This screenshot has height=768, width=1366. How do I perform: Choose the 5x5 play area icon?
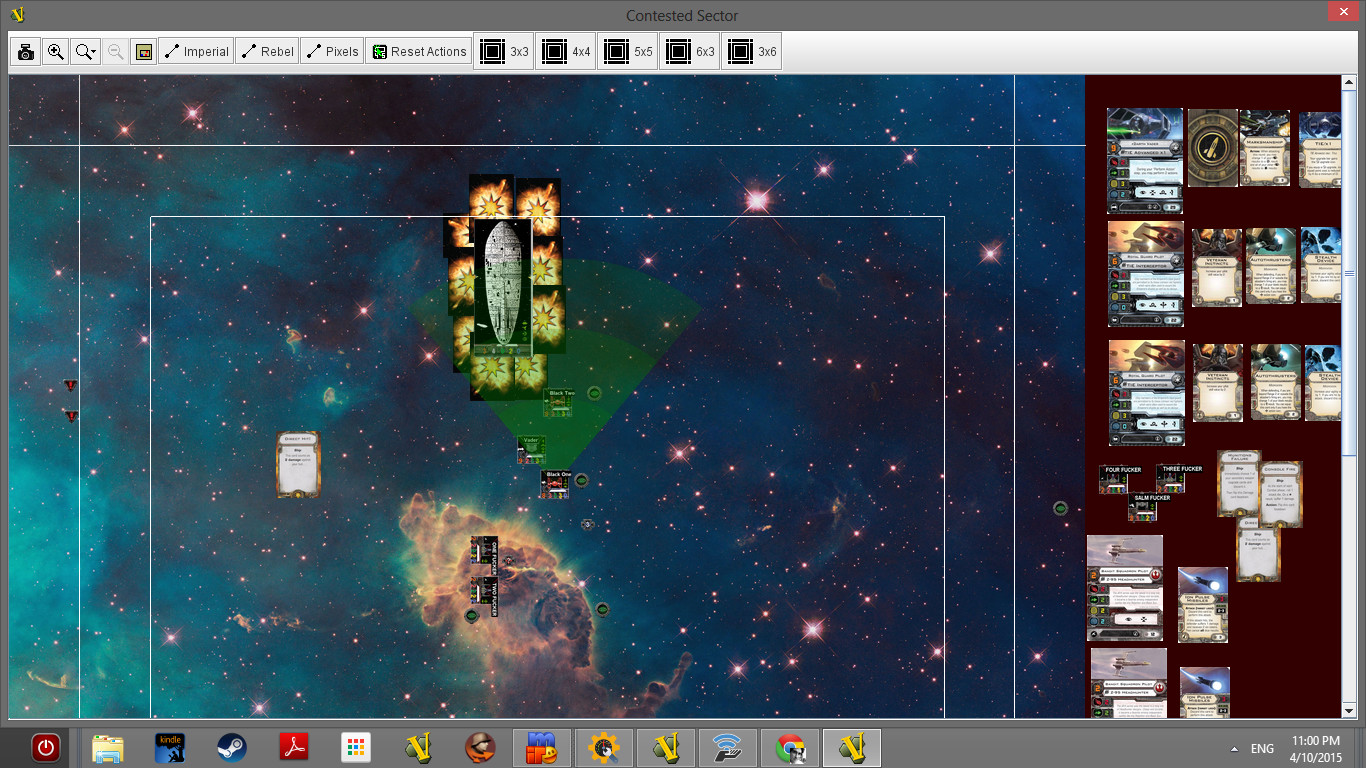coord(615,52)
